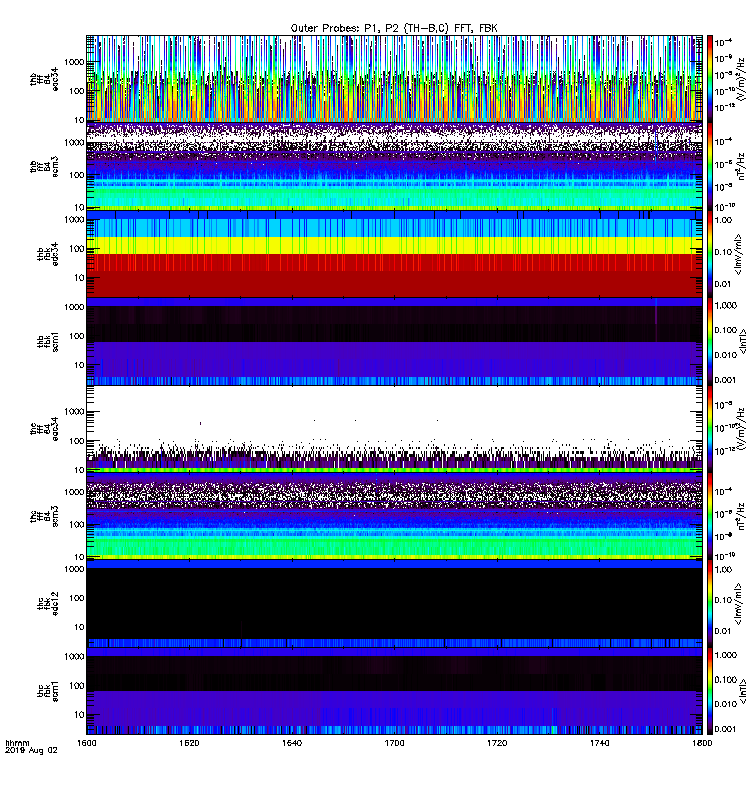Click the nT²/Hz color bar of thb scm3
This screenshot has width=750, height=800.
pos(709,166)
